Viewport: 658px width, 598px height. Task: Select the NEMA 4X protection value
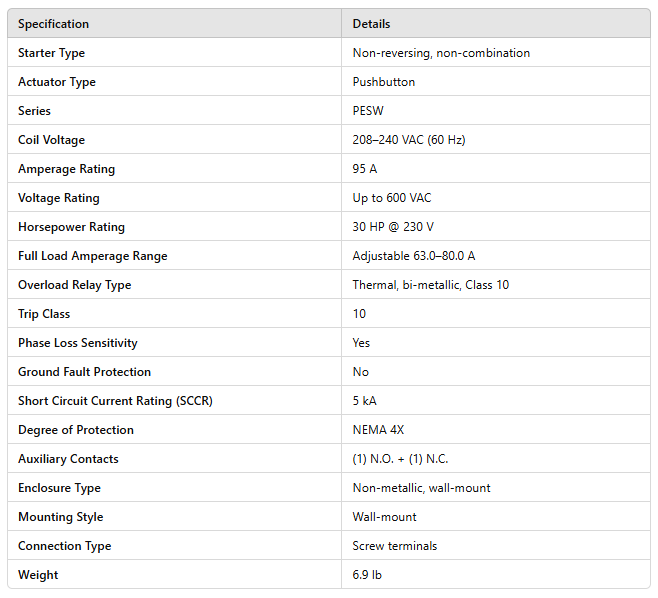[x=378, y=430]
